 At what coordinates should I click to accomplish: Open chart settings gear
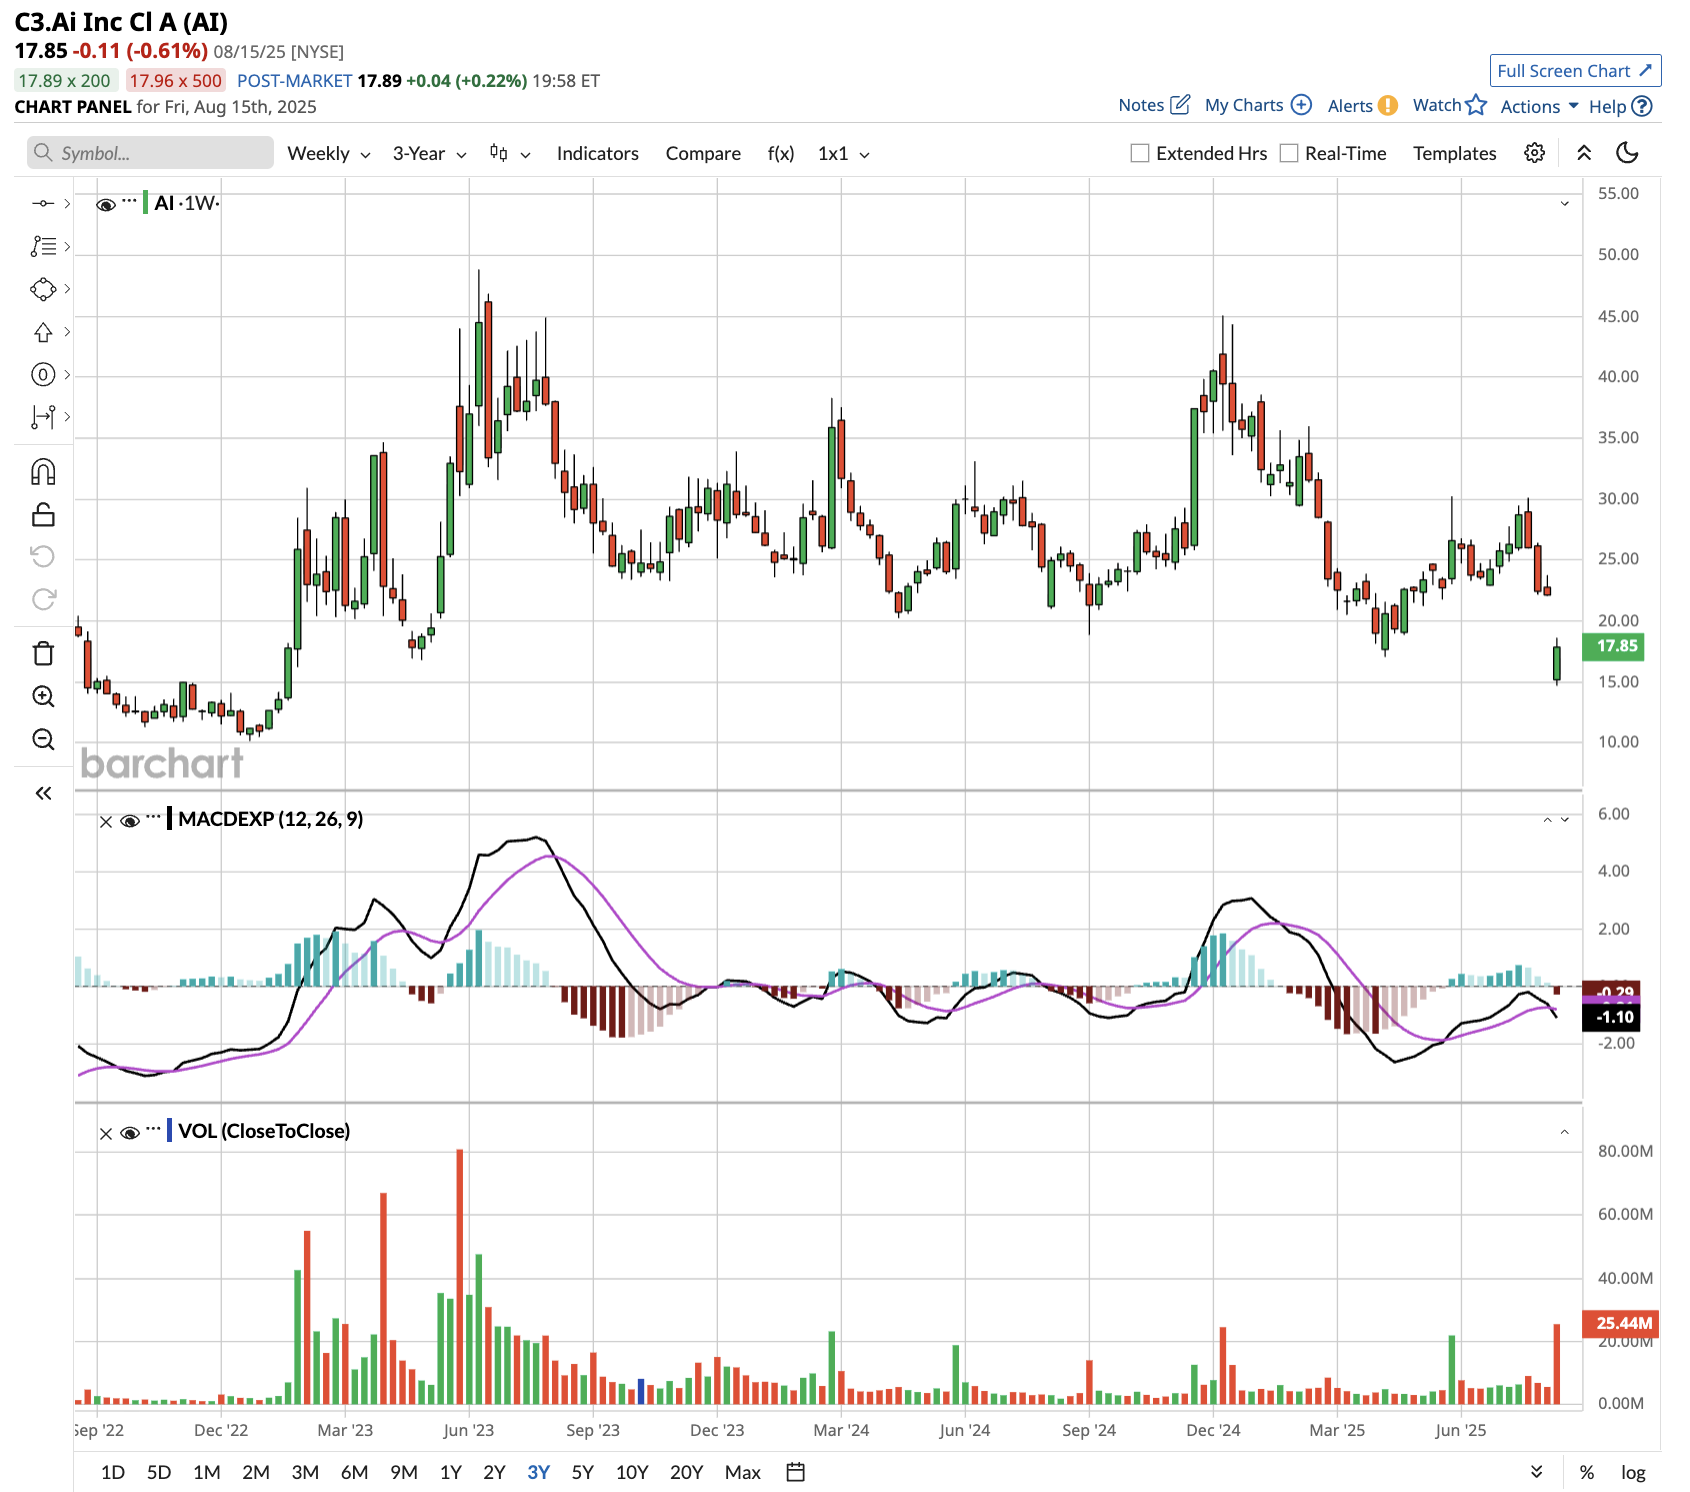pos(1534,153)
